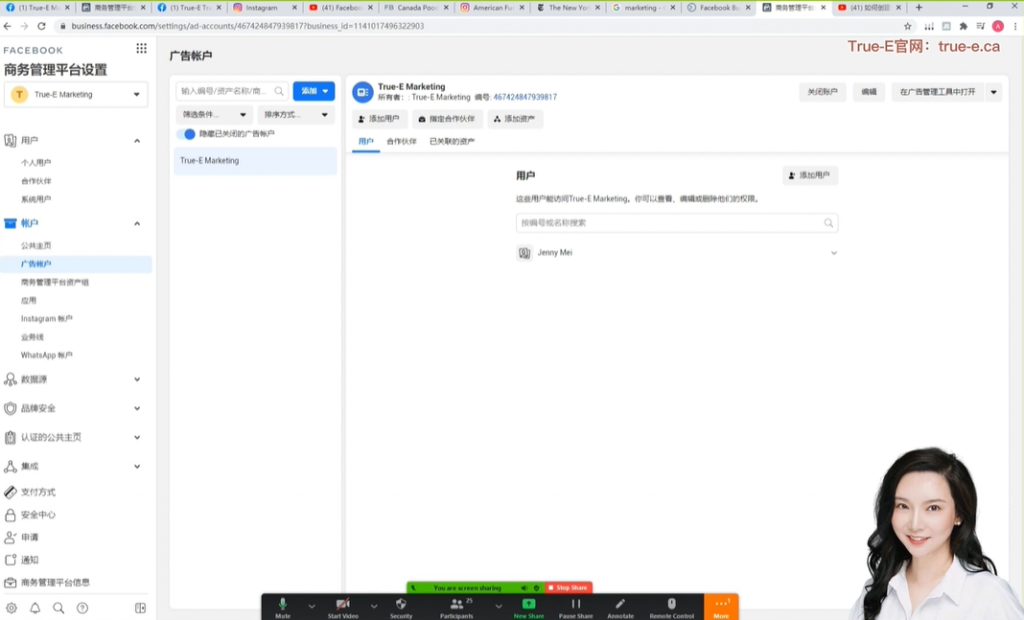The width and height of the screenshot is (1024, 620).
Task: Click the blue 添加 button
Action: (313, 91)
